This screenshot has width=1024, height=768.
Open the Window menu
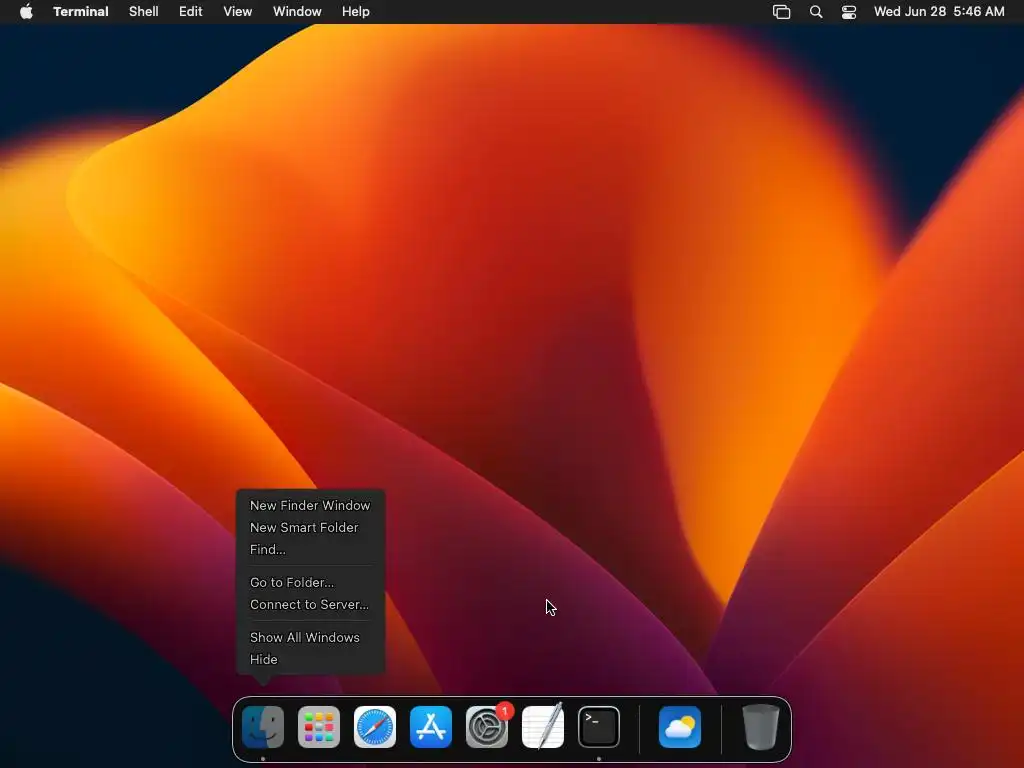(297, 12)
